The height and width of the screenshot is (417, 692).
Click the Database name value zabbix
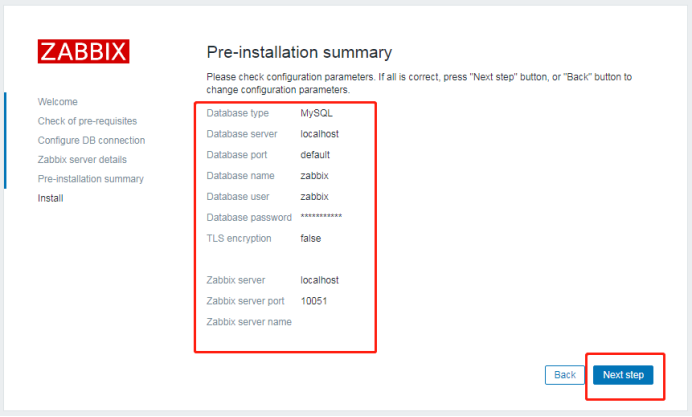(314, 176)
